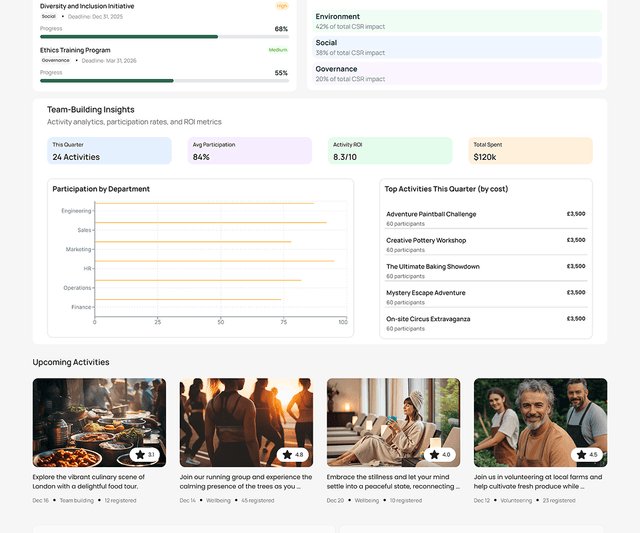Click the Engineering bar in participation chart

tap(204, 203)
